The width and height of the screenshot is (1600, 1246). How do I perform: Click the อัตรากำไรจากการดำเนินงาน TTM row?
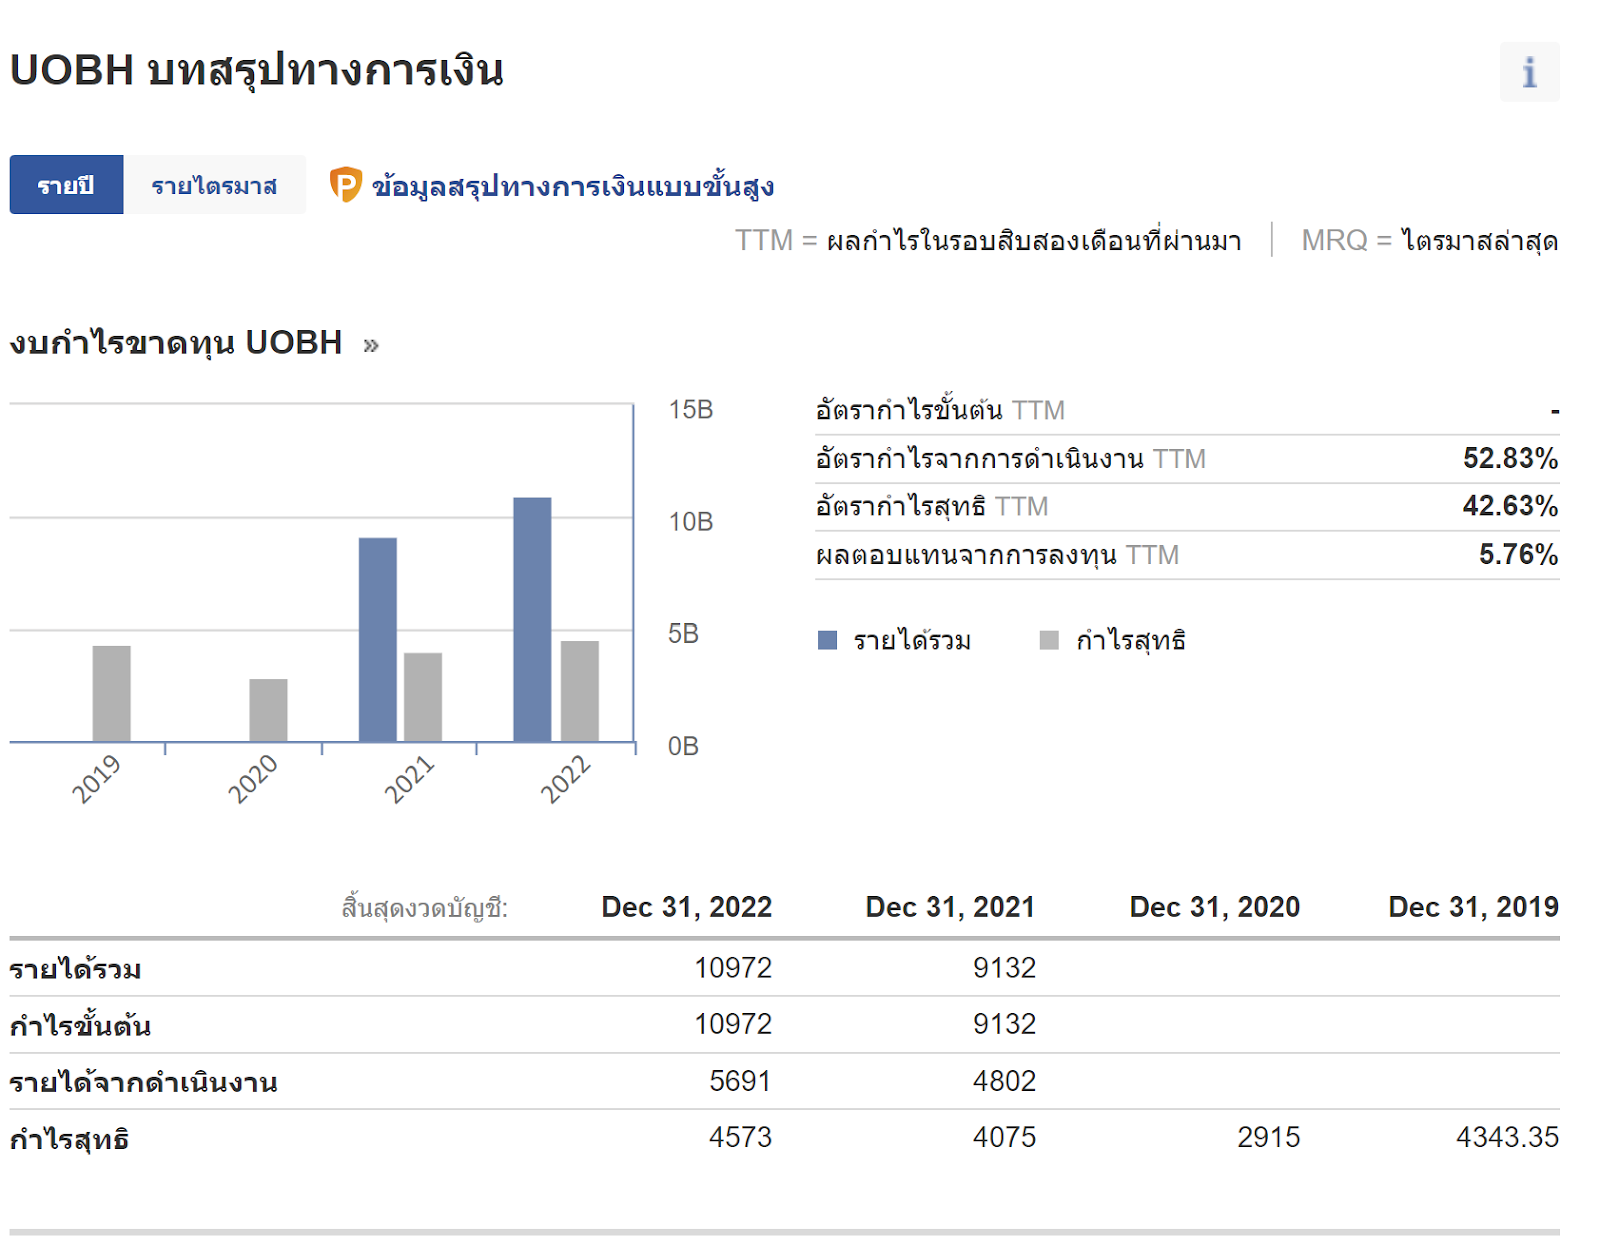(1010, 459)
